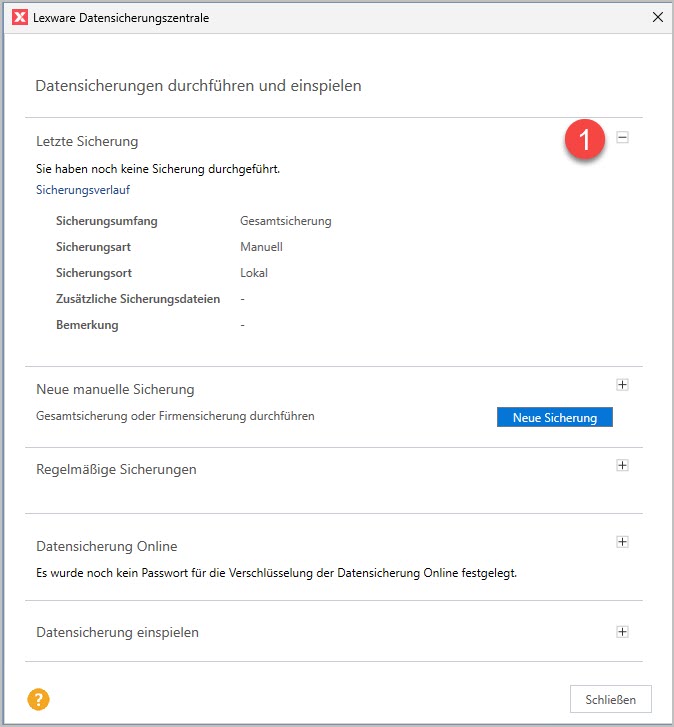Expand the Datensicherung Online section
The width and height of the screenshot is (674, 727).
(x=622, y=542)
